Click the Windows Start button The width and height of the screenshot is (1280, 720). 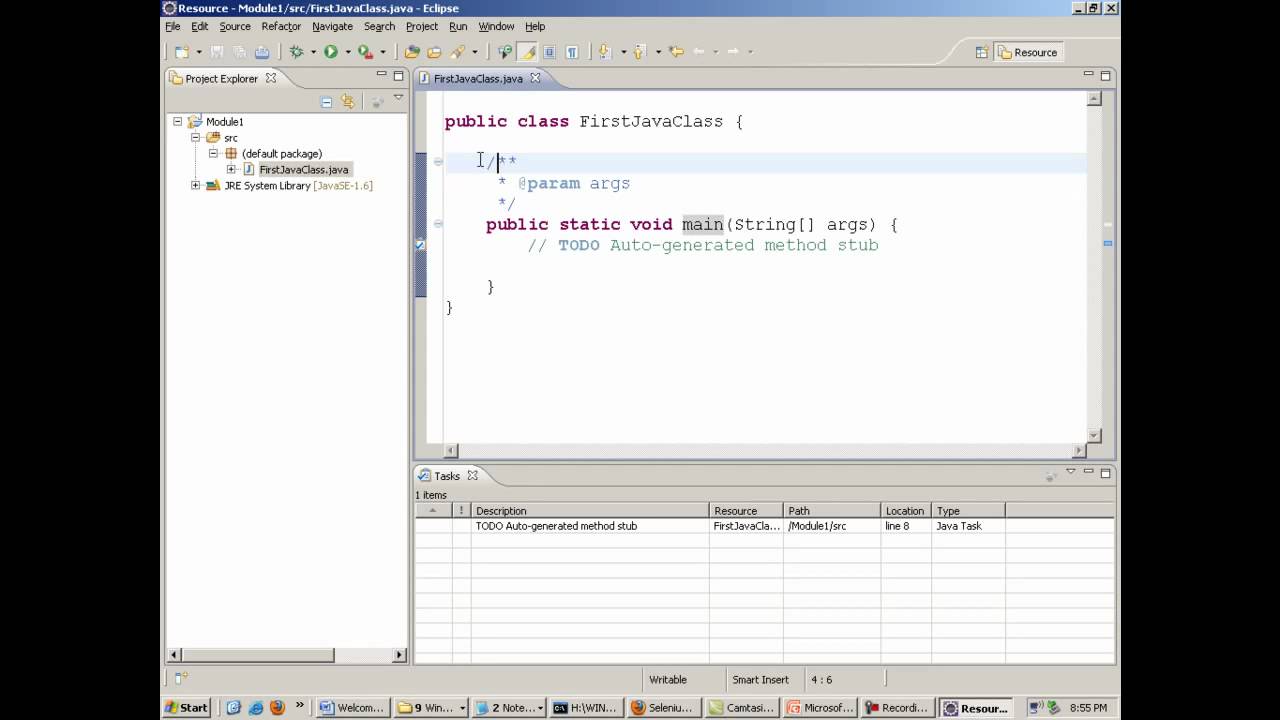click(x=187, y=708)
